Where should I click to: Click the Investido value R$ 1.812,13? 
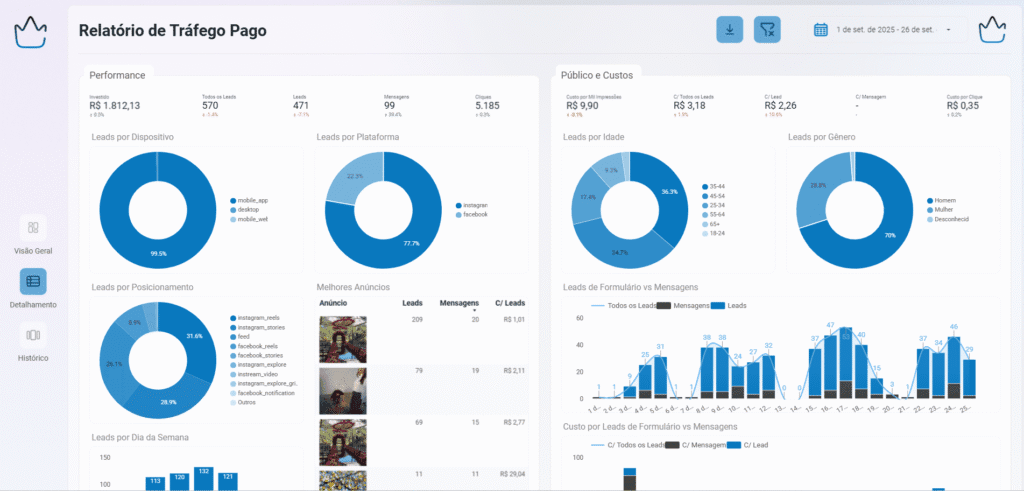(115, 106)
